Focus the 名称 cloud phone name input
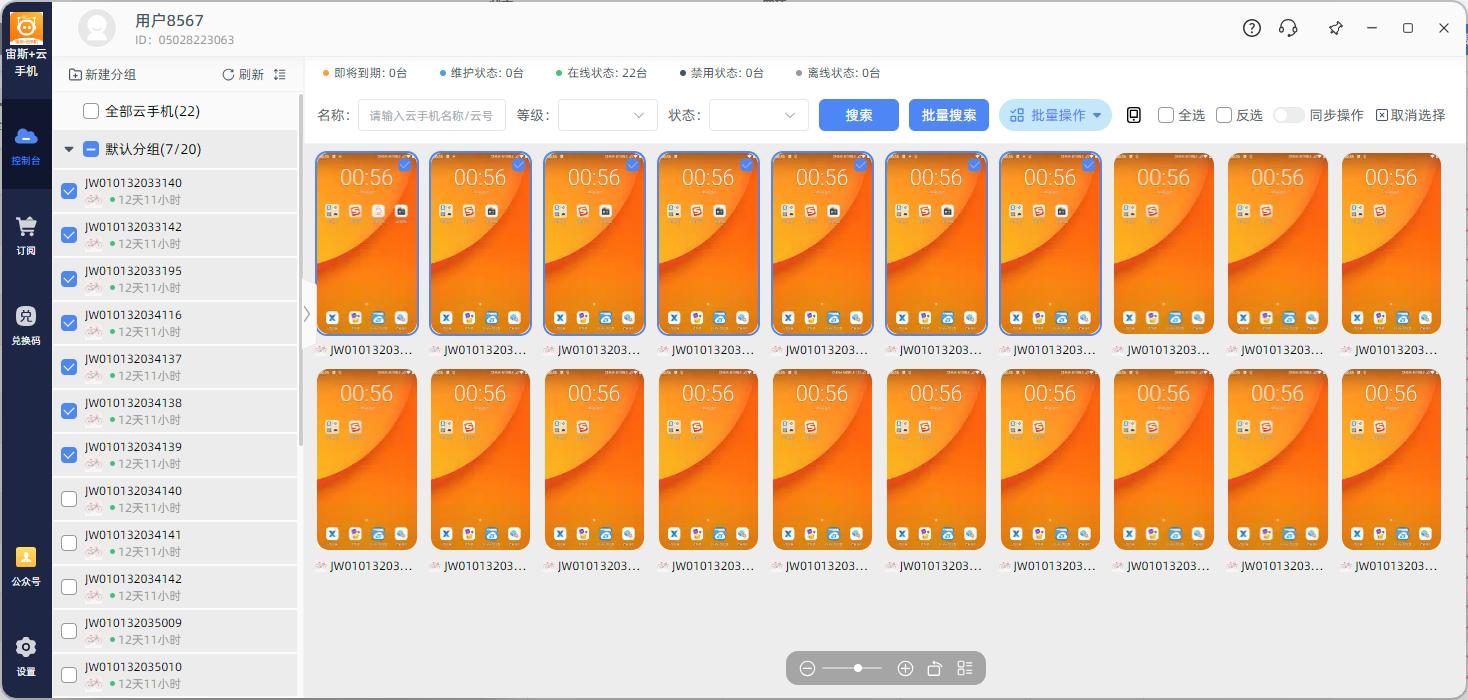1468x700 pixels. click(x=432, y=115)
